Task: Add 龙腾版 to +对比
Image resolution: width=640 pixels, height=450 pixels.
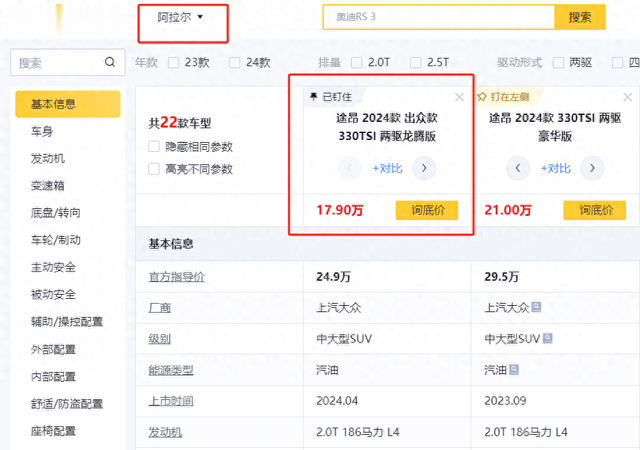Action: click(x=387, y=168)
